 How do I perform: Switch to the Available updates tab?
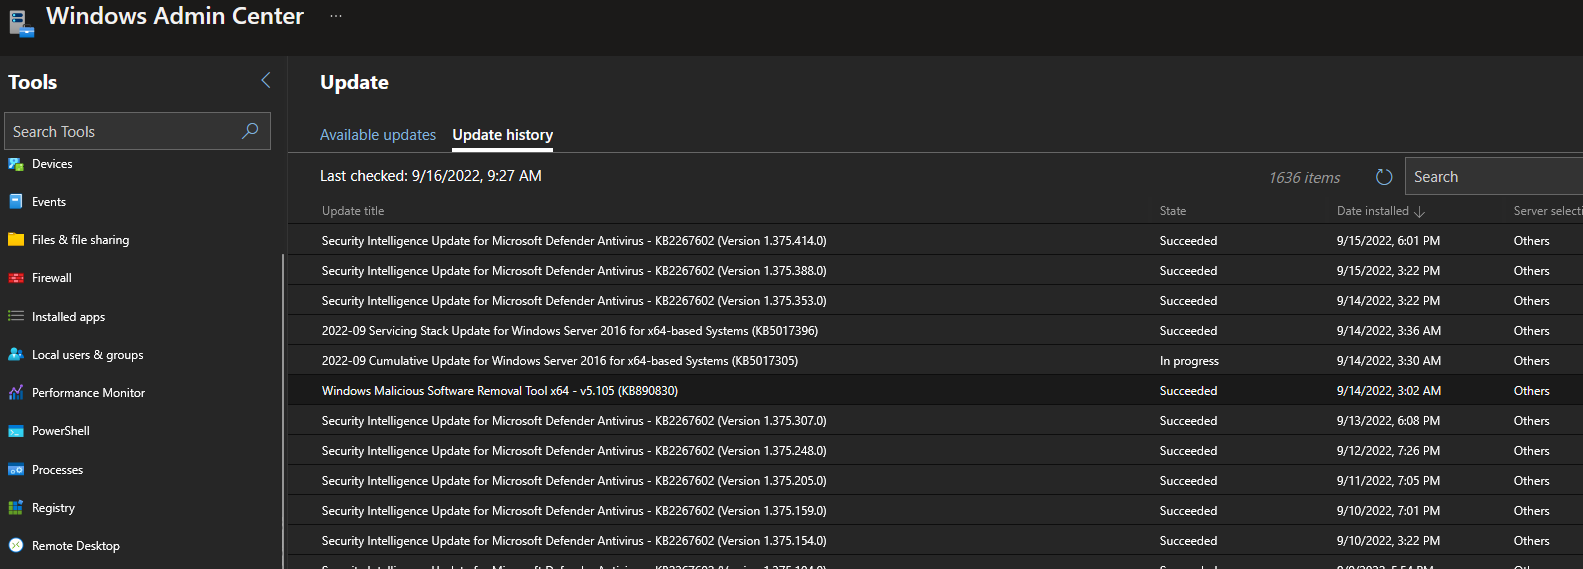tap(378, 135)
